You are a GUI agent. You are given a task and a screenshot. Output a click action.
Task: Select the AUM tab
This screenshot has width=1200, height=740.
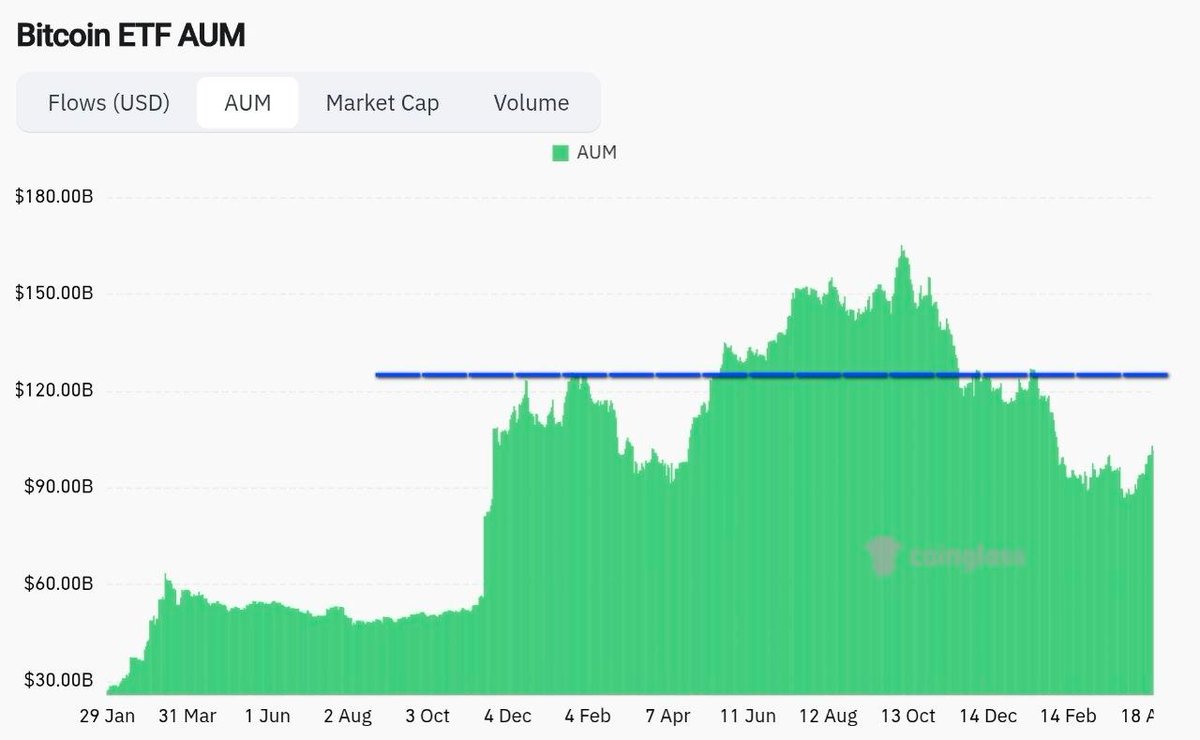[247, 102]
